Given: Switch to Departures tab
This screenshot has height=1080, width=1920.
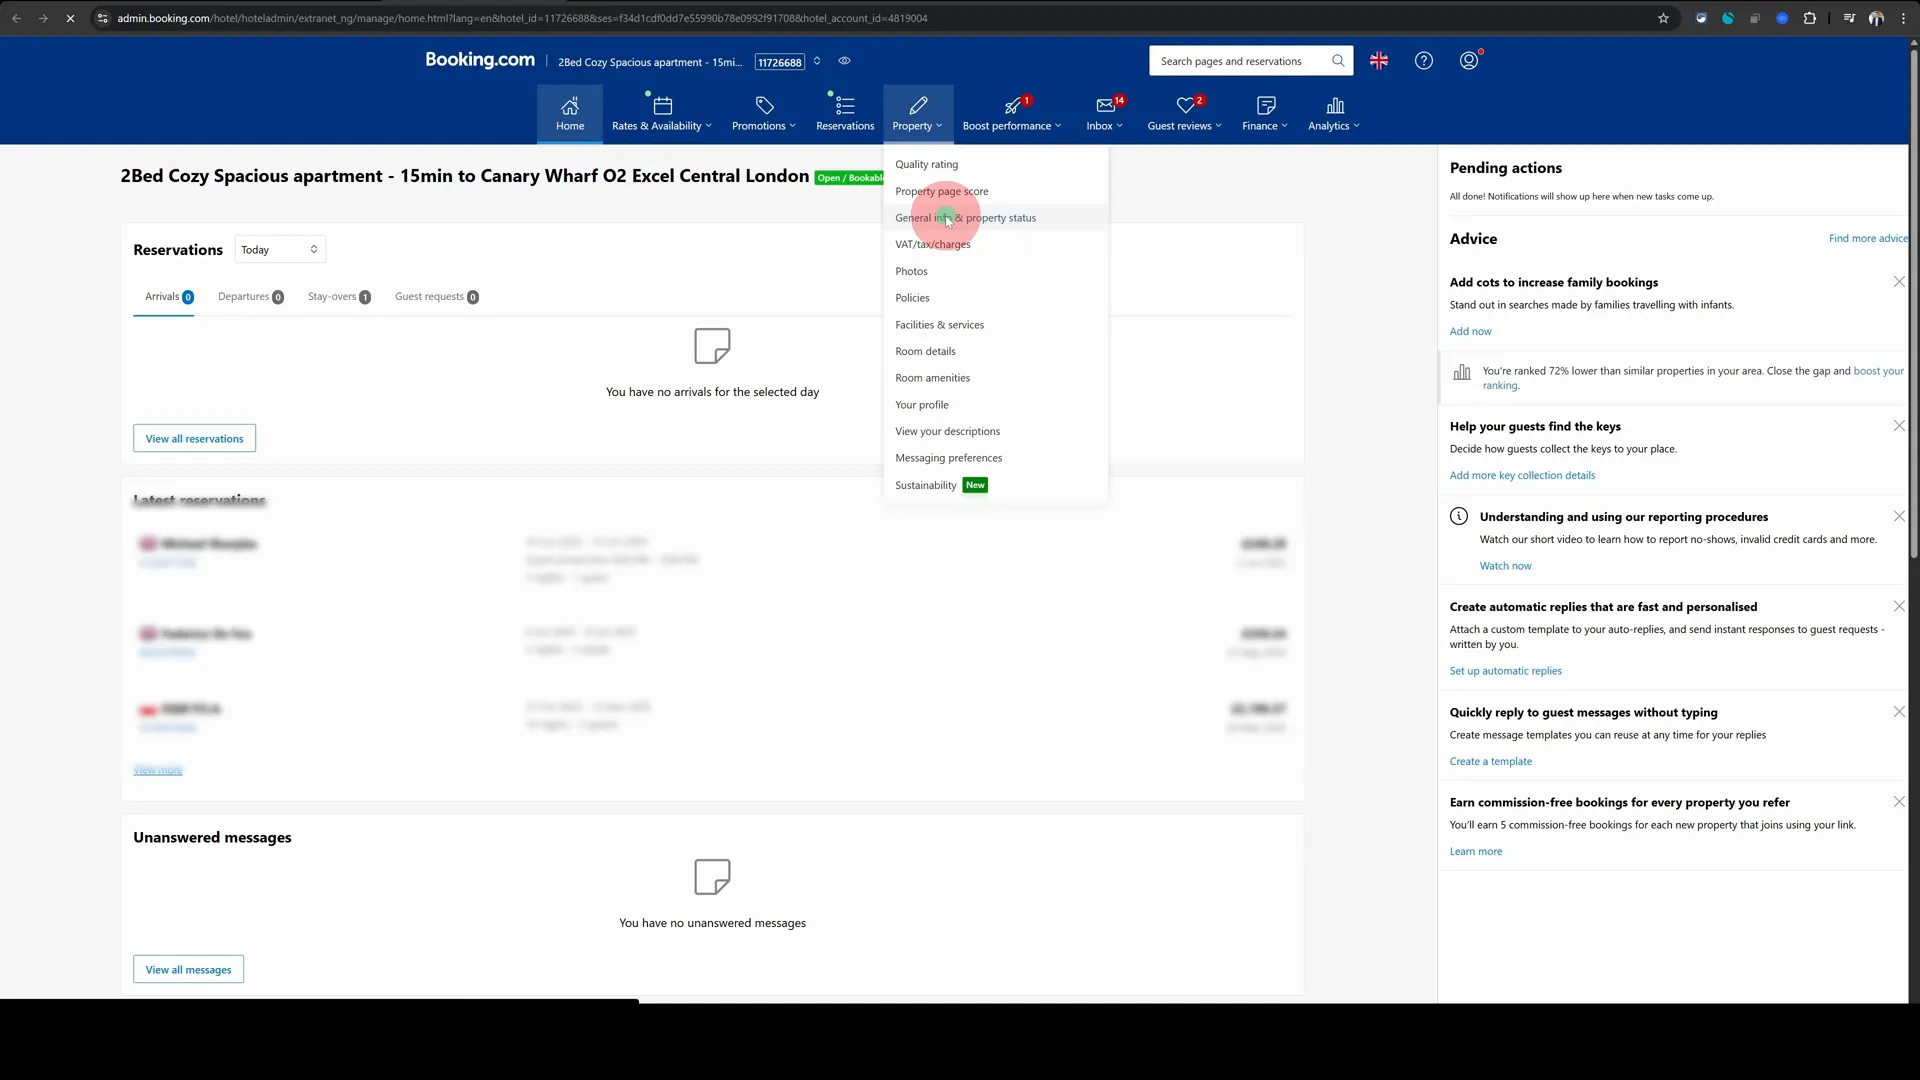Looking at the screenshot, I should click(251, 297).
